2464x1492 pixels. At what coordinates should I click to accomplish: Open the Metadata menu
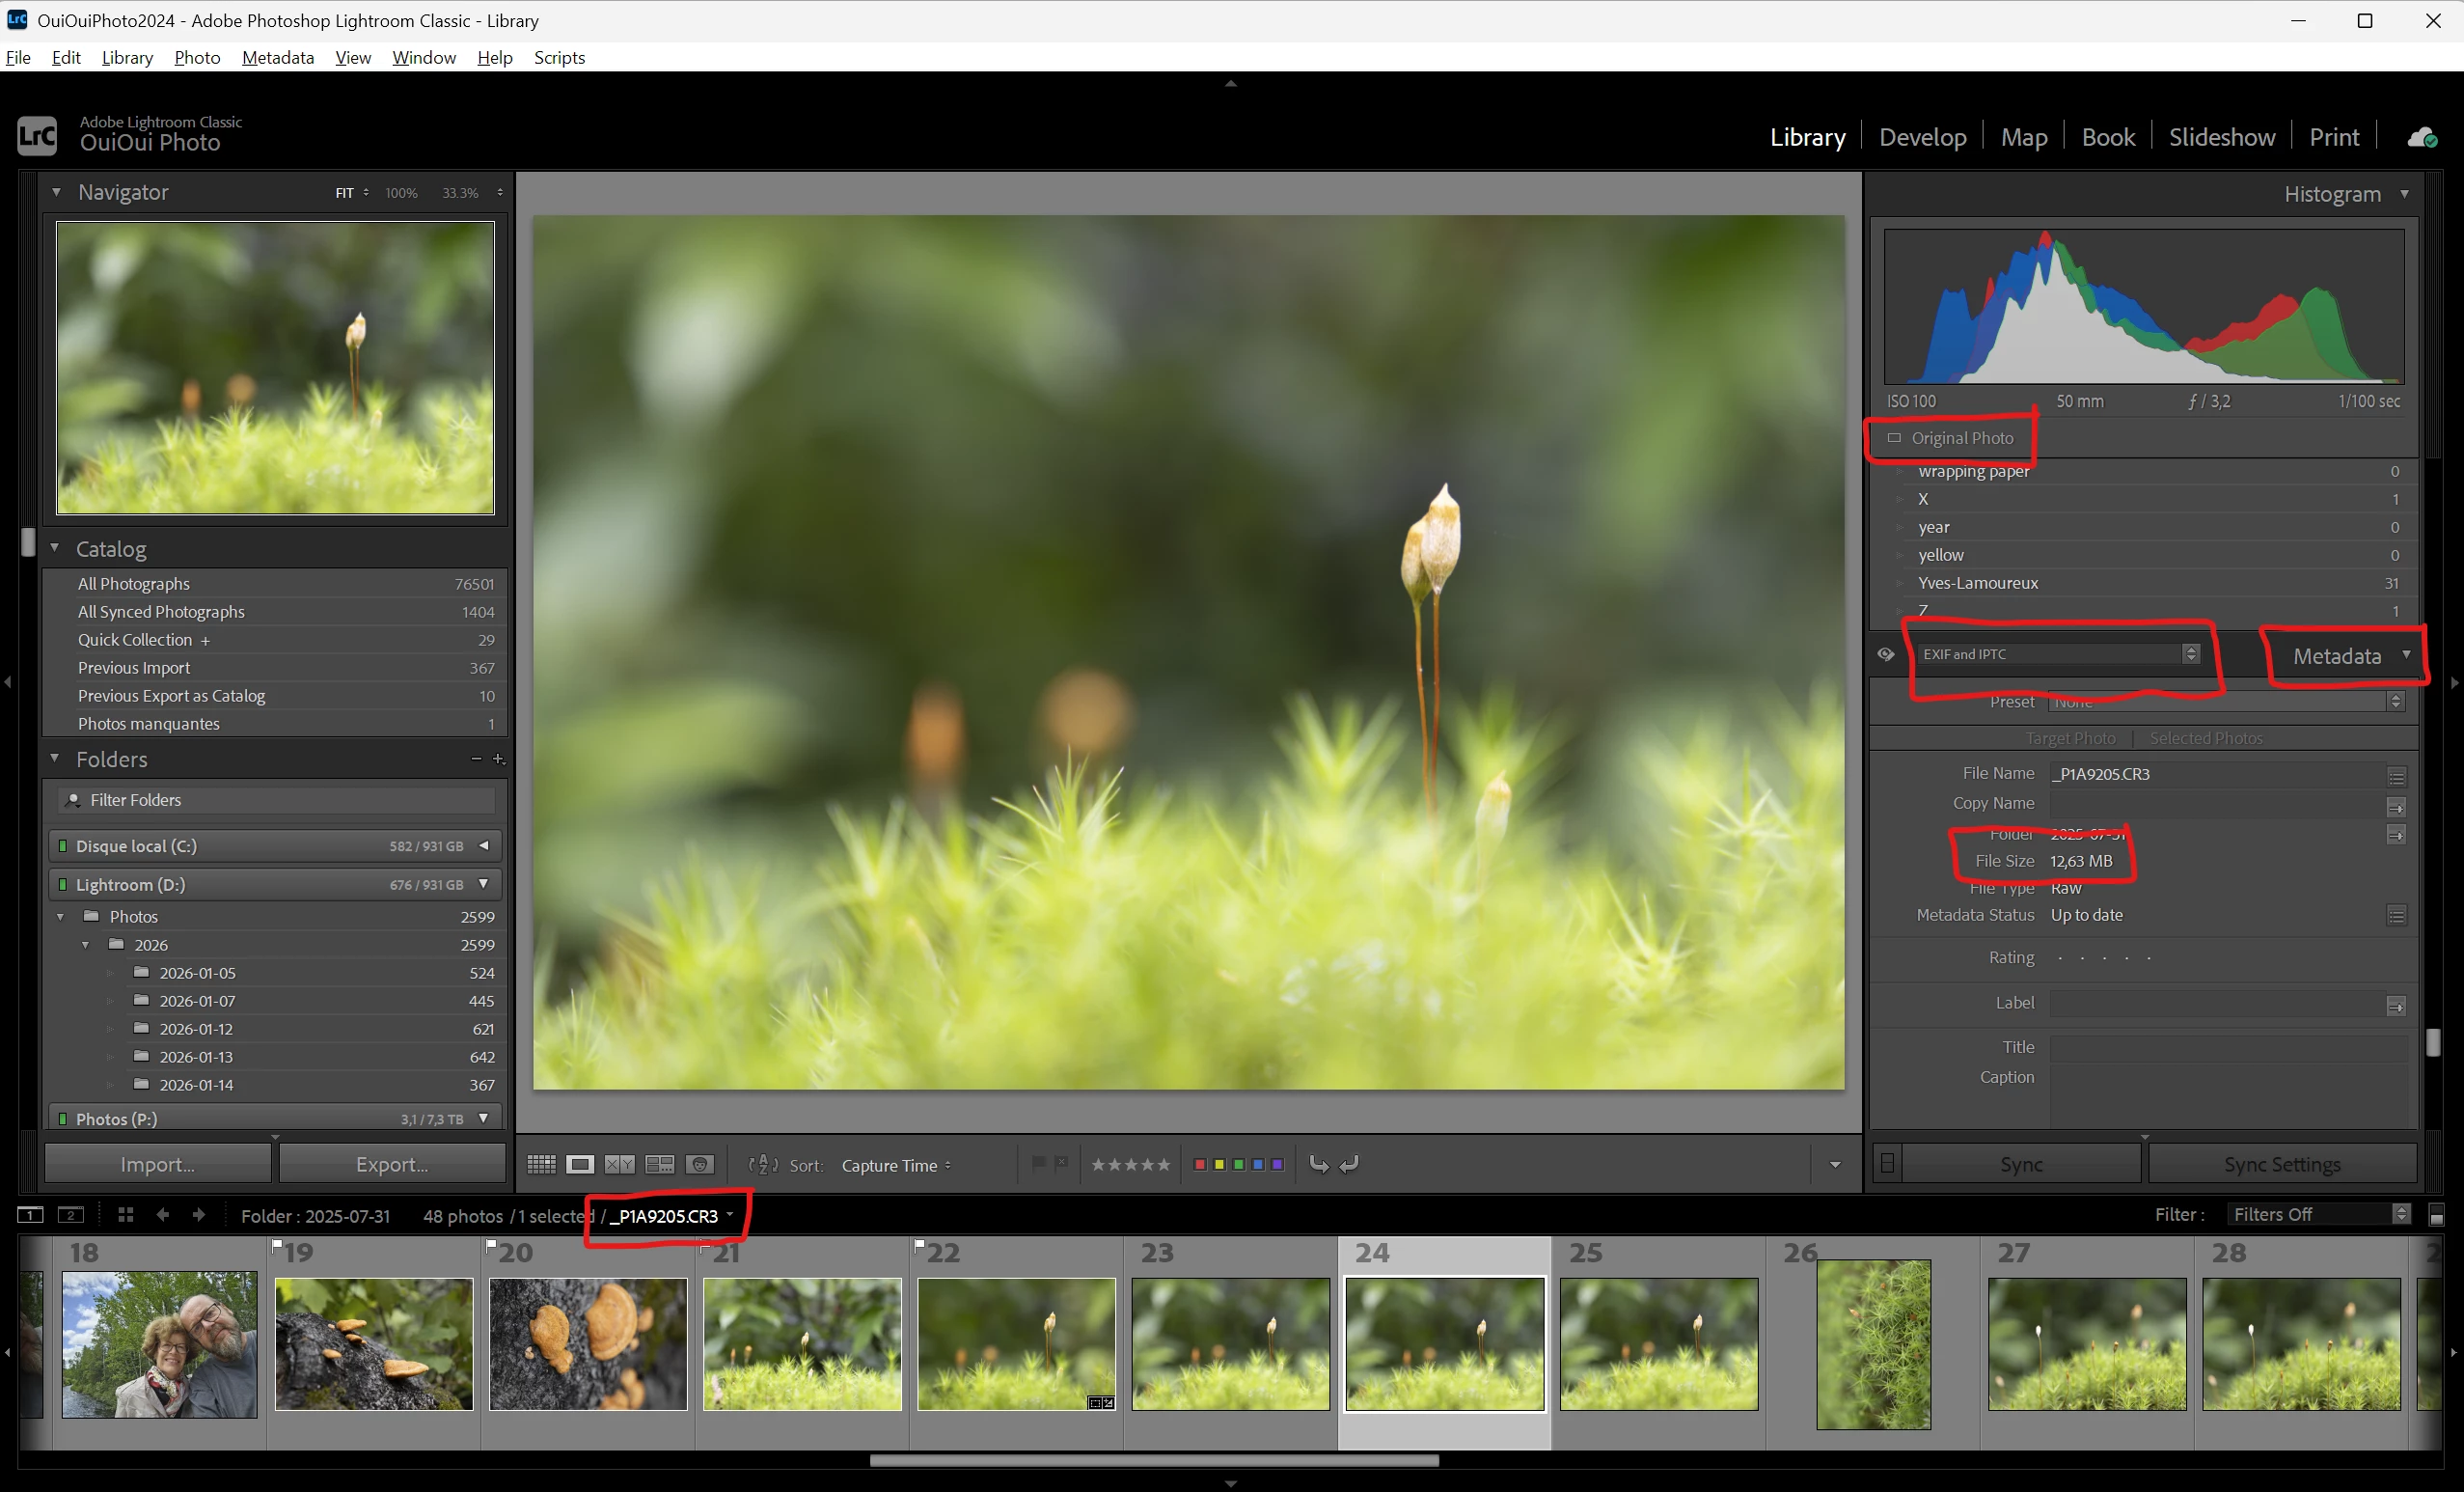pos(278,57)
